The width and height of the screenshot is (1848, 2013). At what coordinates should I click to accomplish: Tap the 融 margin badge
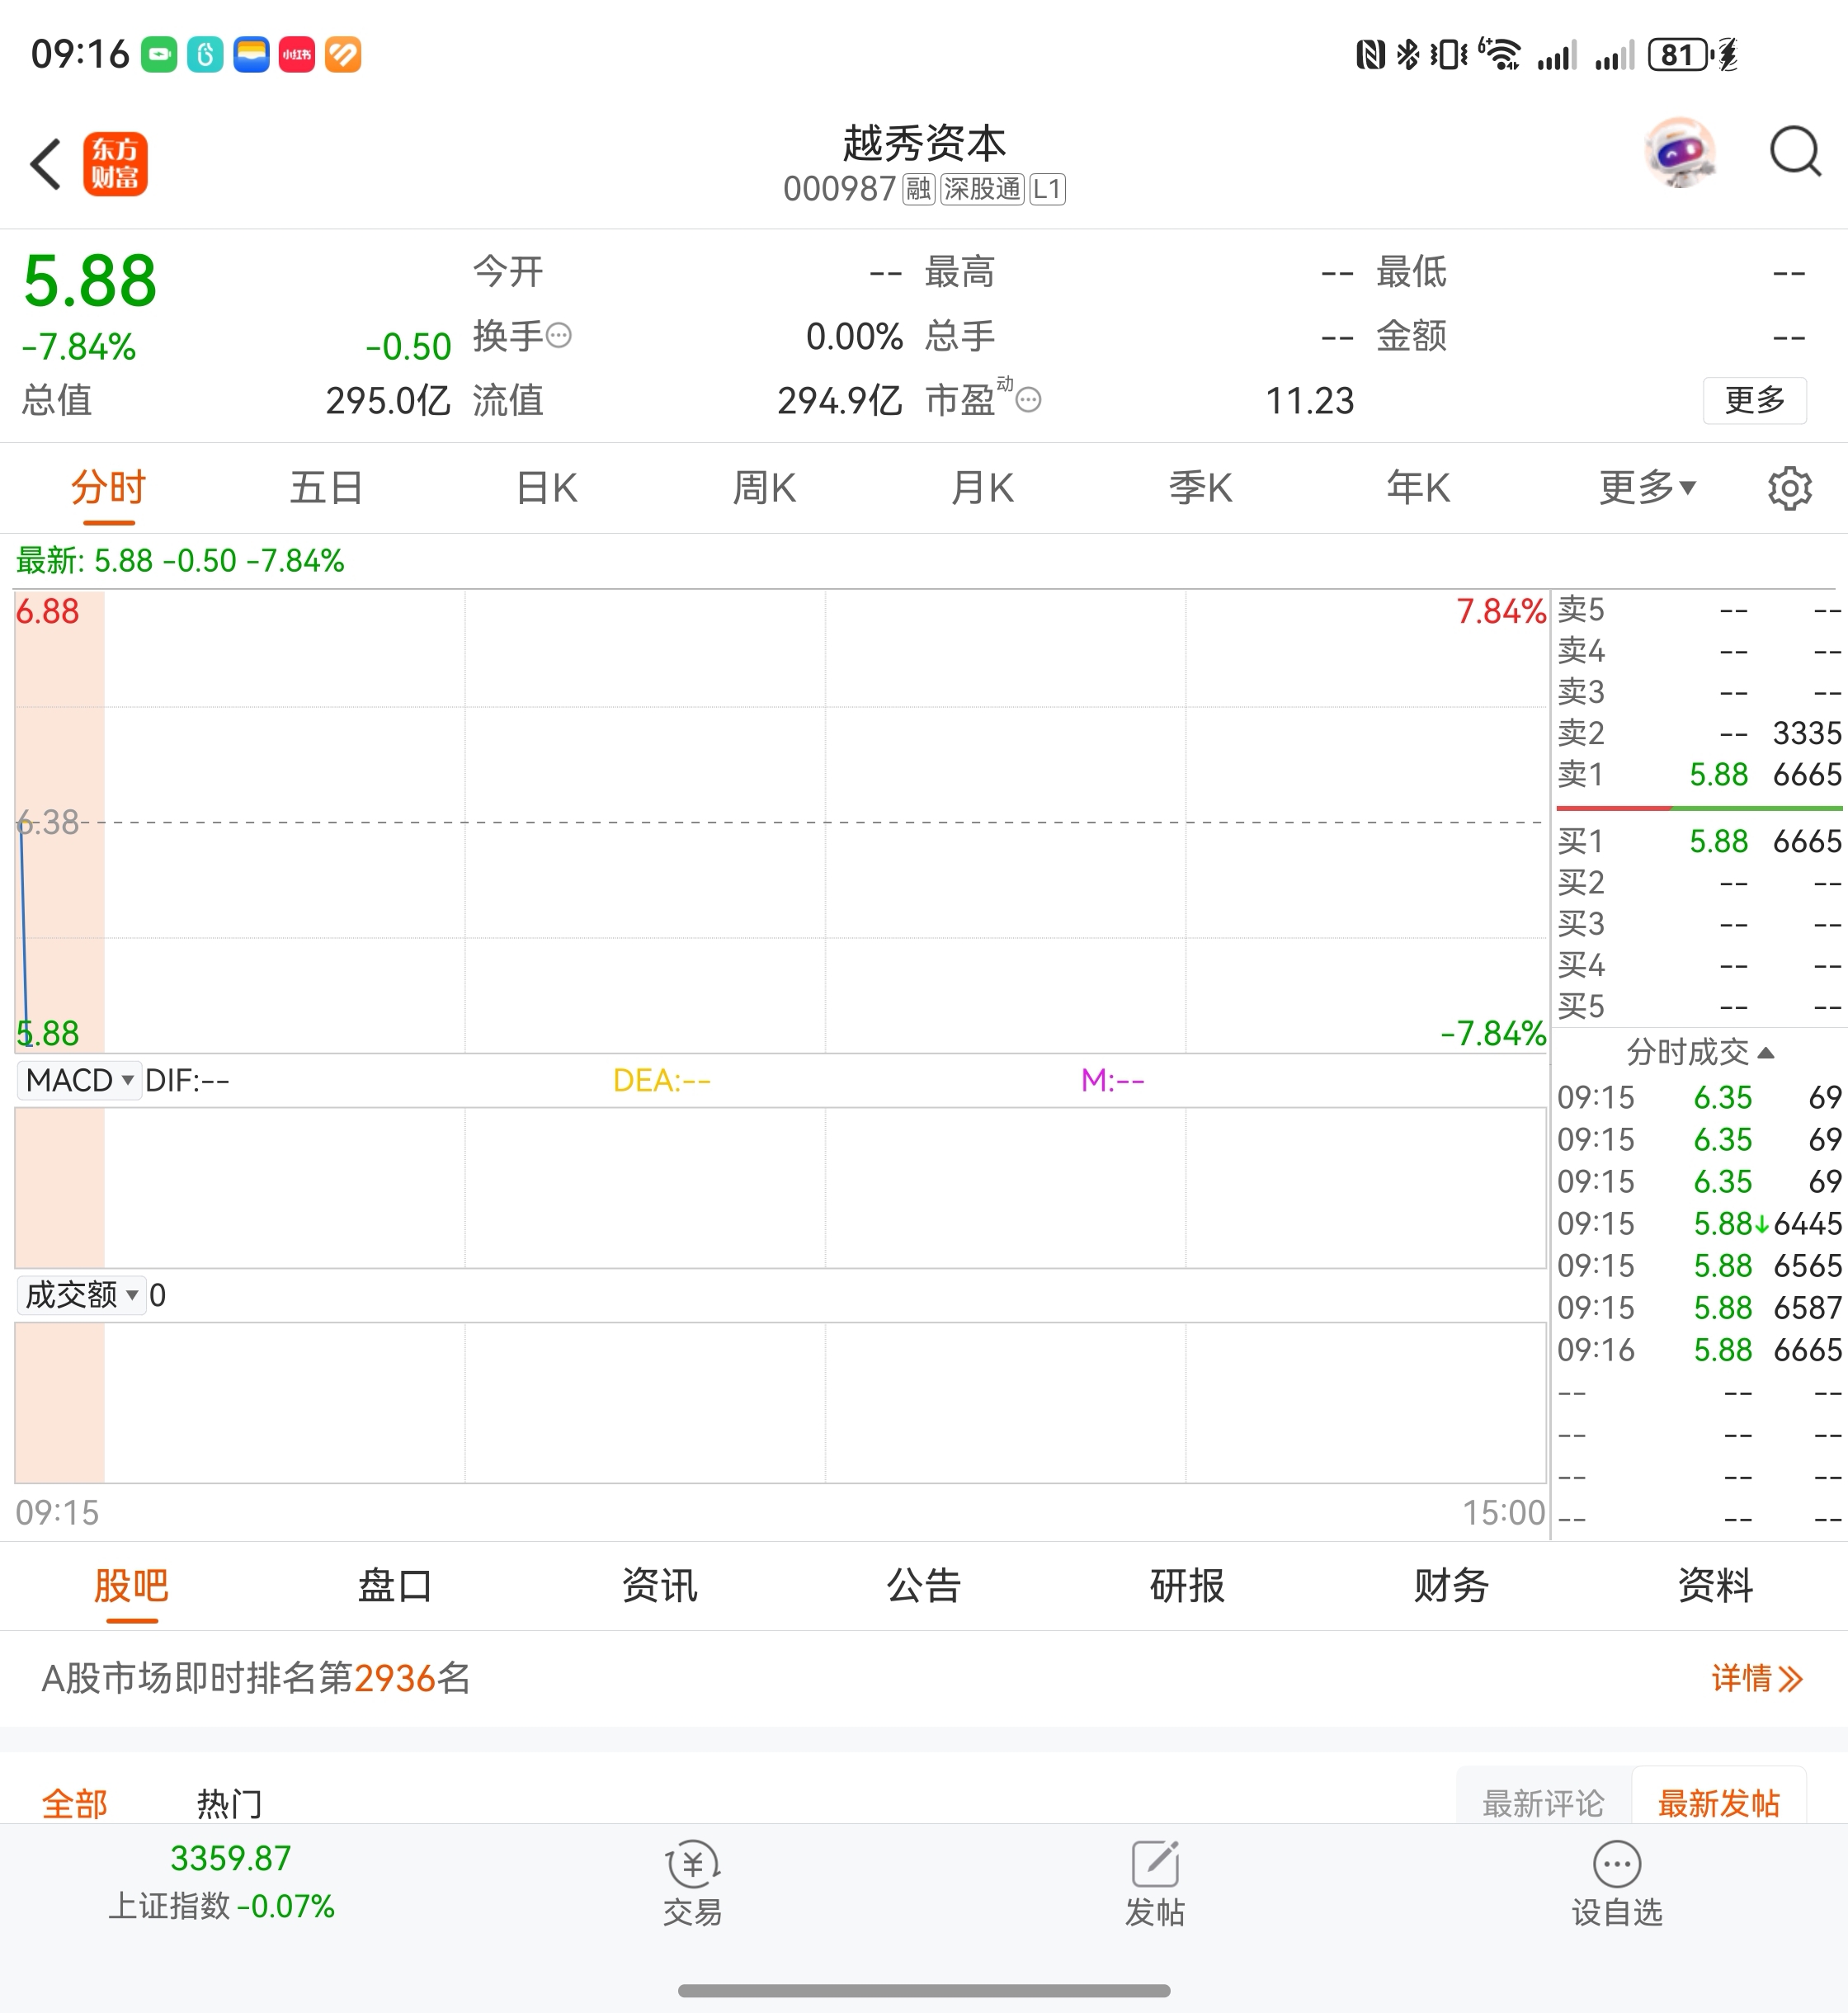pos(918,189)
